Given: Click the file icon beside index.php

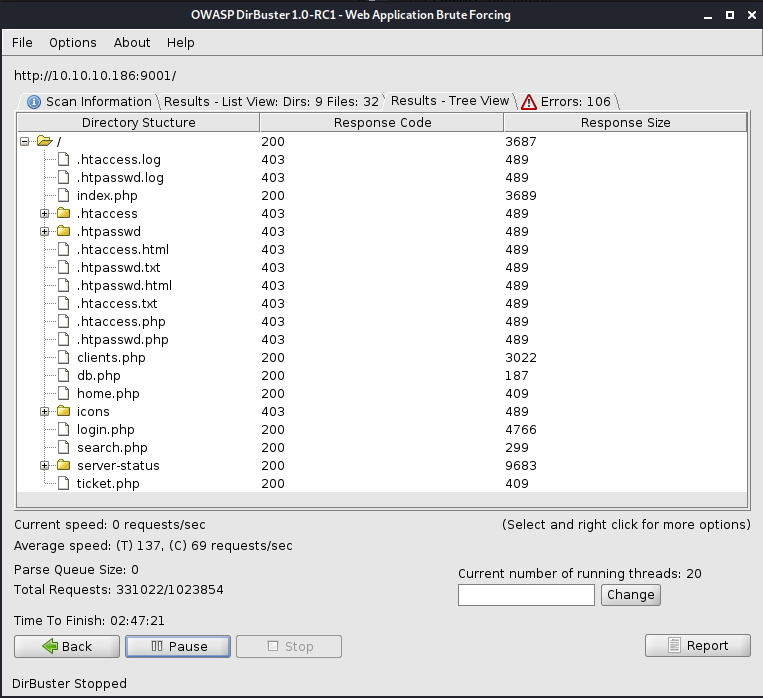Looking at the screenshot, I should click(63, 195).
